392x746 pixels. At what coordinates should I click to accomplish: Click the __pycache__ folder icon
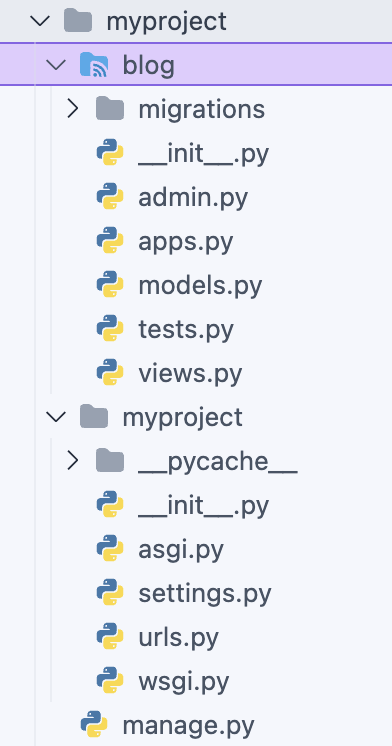pyautogui.click(x=110, y=461)
